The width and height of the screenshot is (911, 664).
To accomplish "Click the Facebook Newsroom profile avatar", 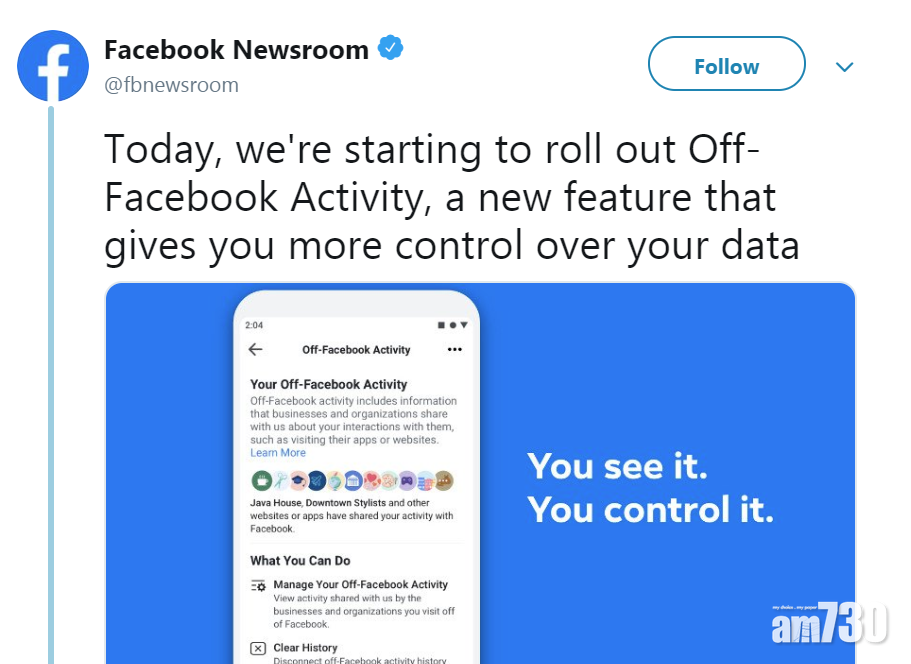I will pyautogui.click(x=53, y=66).
